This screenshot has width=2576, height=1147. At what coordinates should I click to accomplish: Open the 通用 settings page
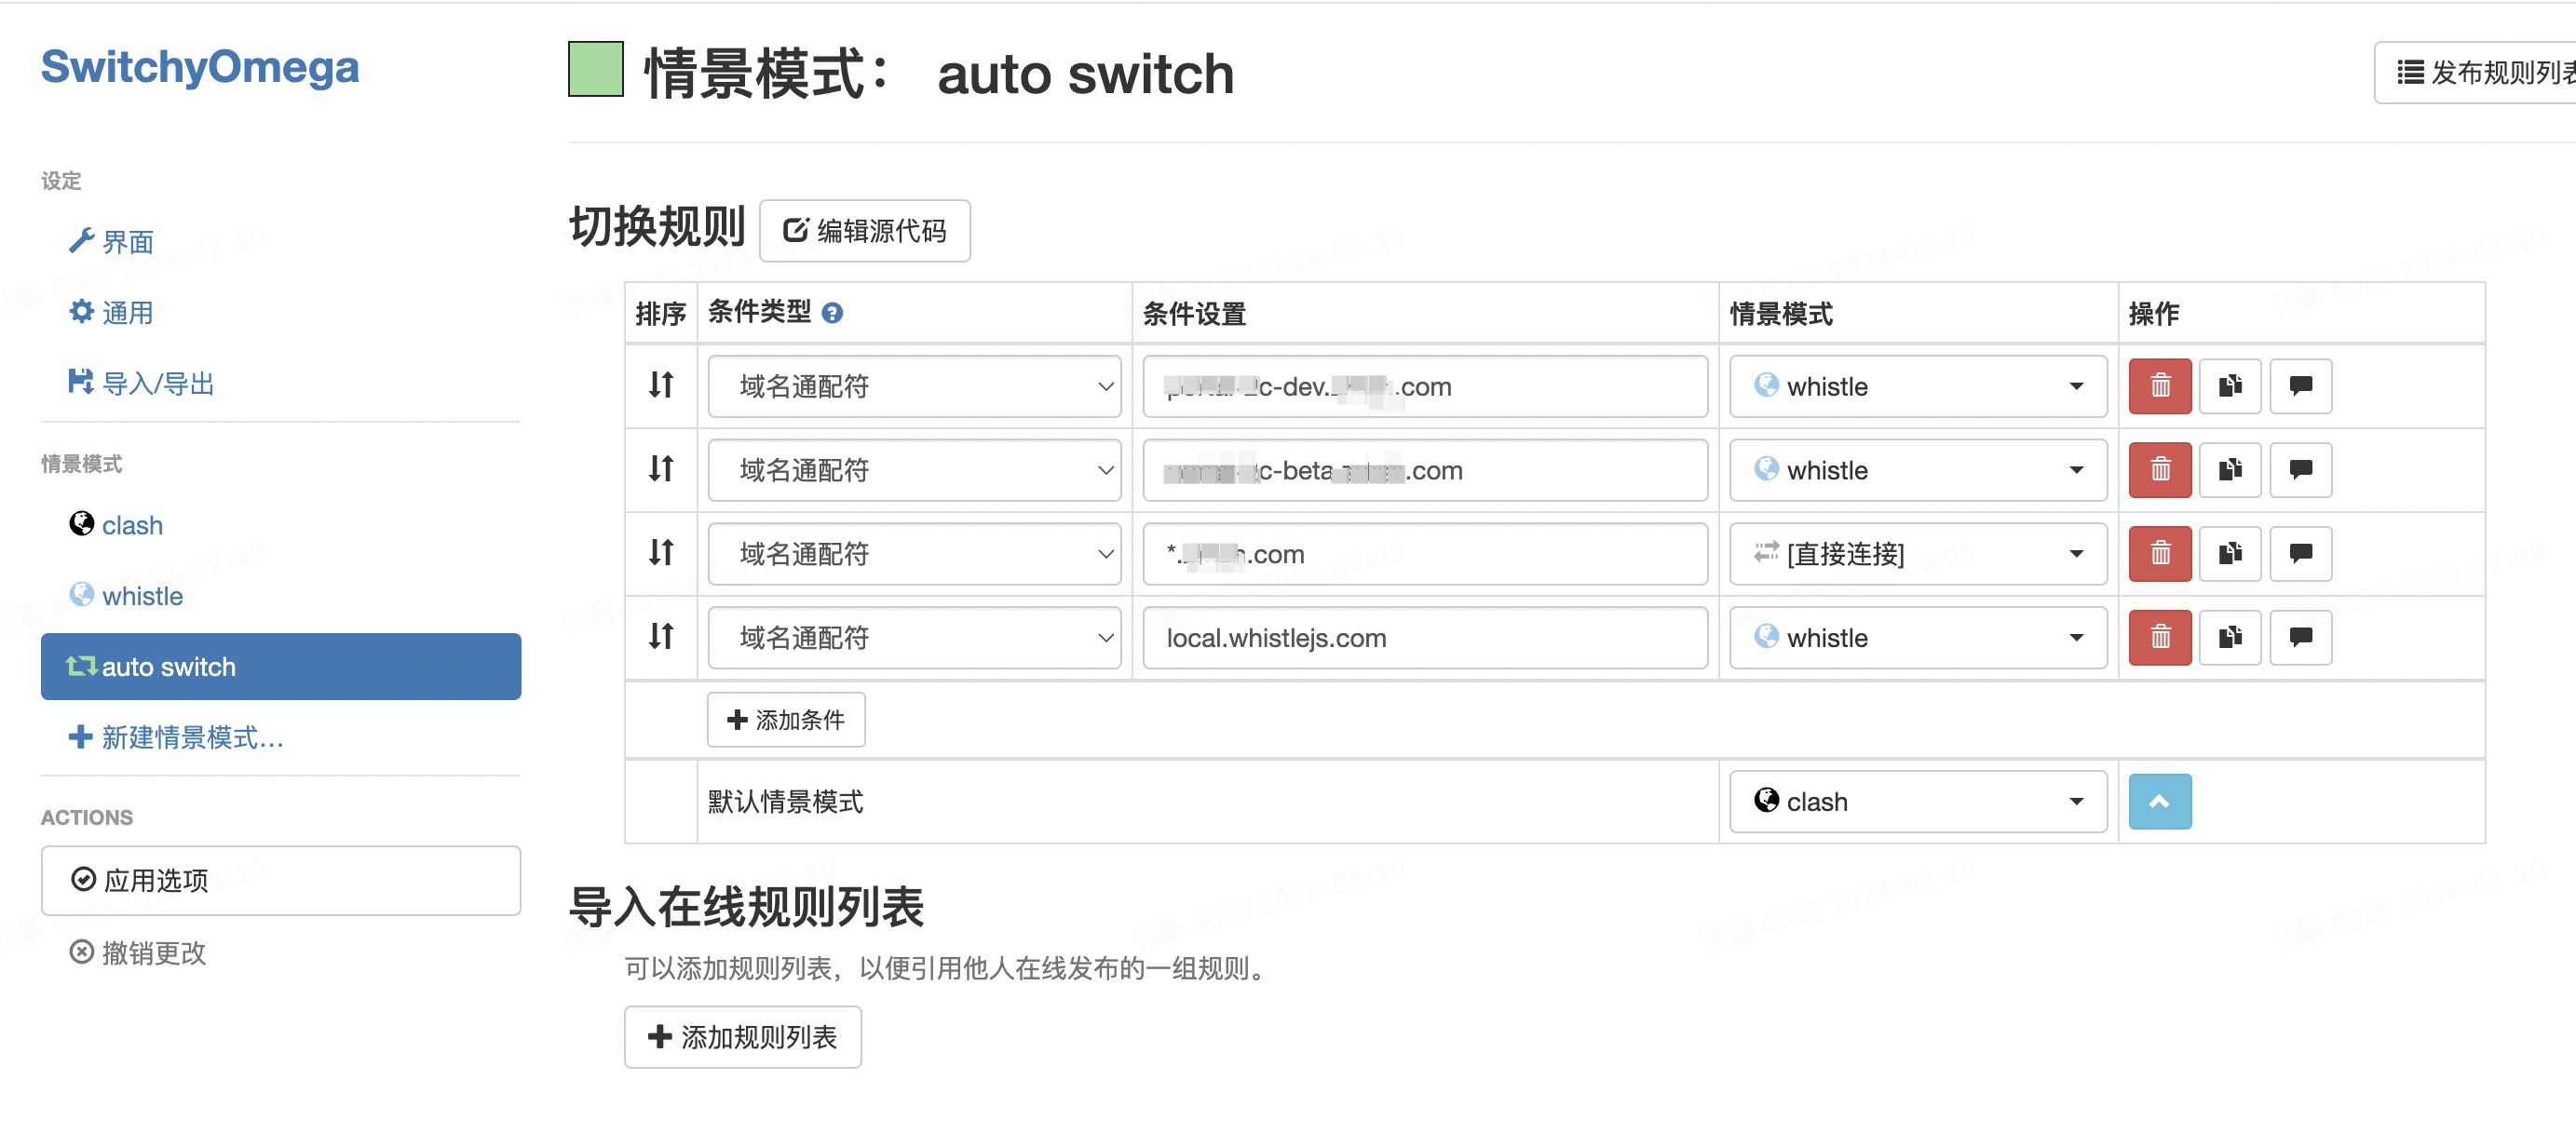tap(112, 313)
